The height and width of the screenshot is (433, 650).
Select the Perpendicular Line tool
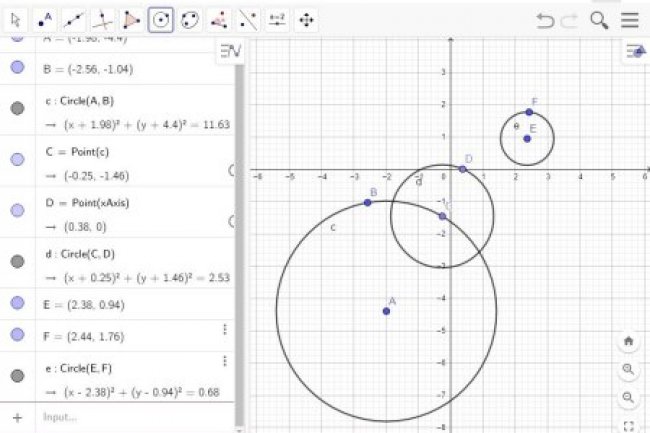103,19
